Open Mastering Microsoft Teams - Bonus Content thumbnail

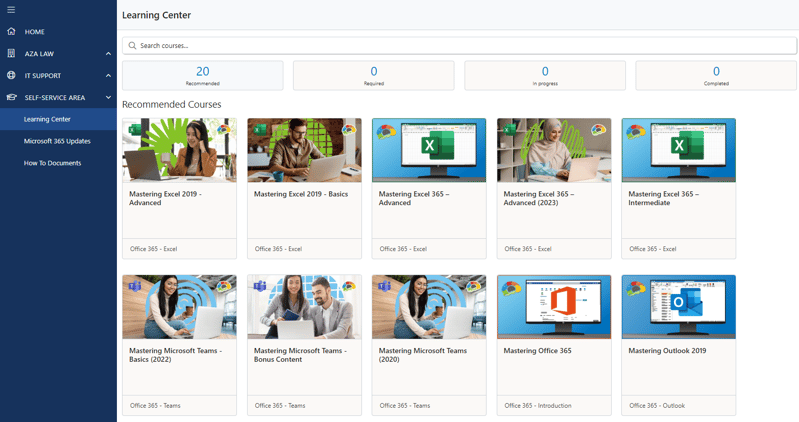(x=304, y=307)
